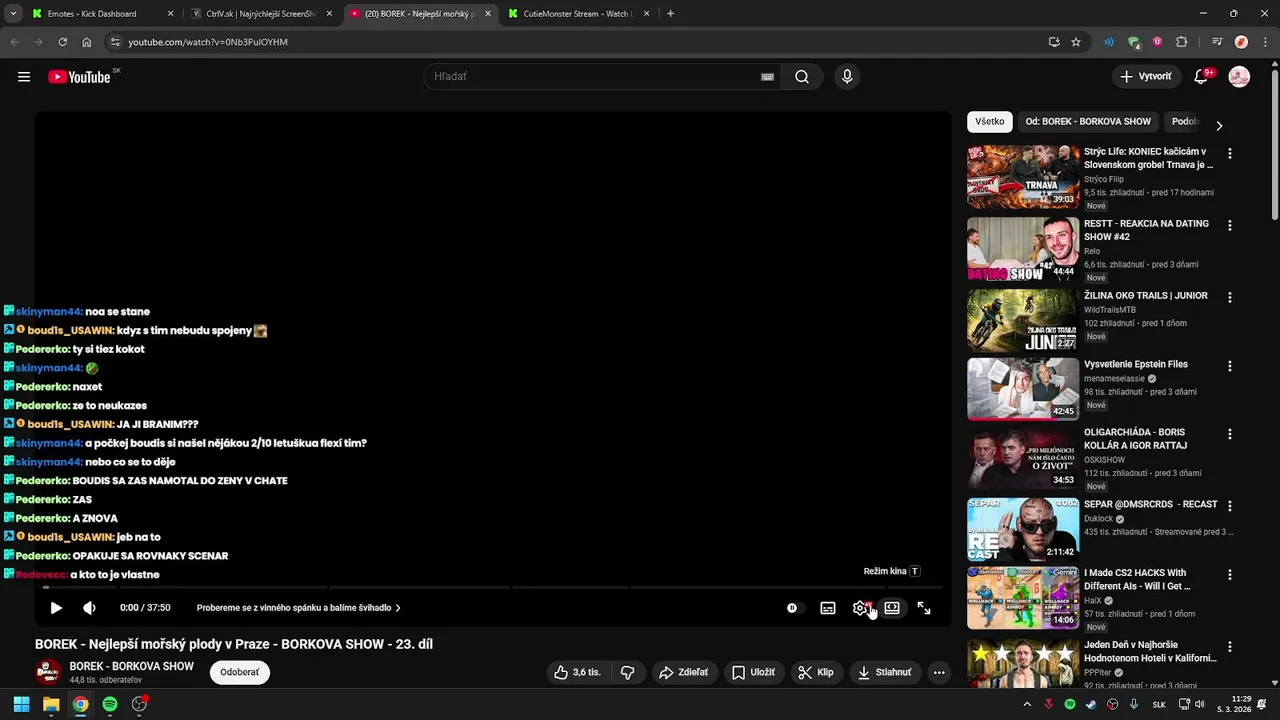This screenshot has height=720, width=1280.
Task: Open BOREK - BORKOVA SHOW channel avatar
Action: click(48, 673)
